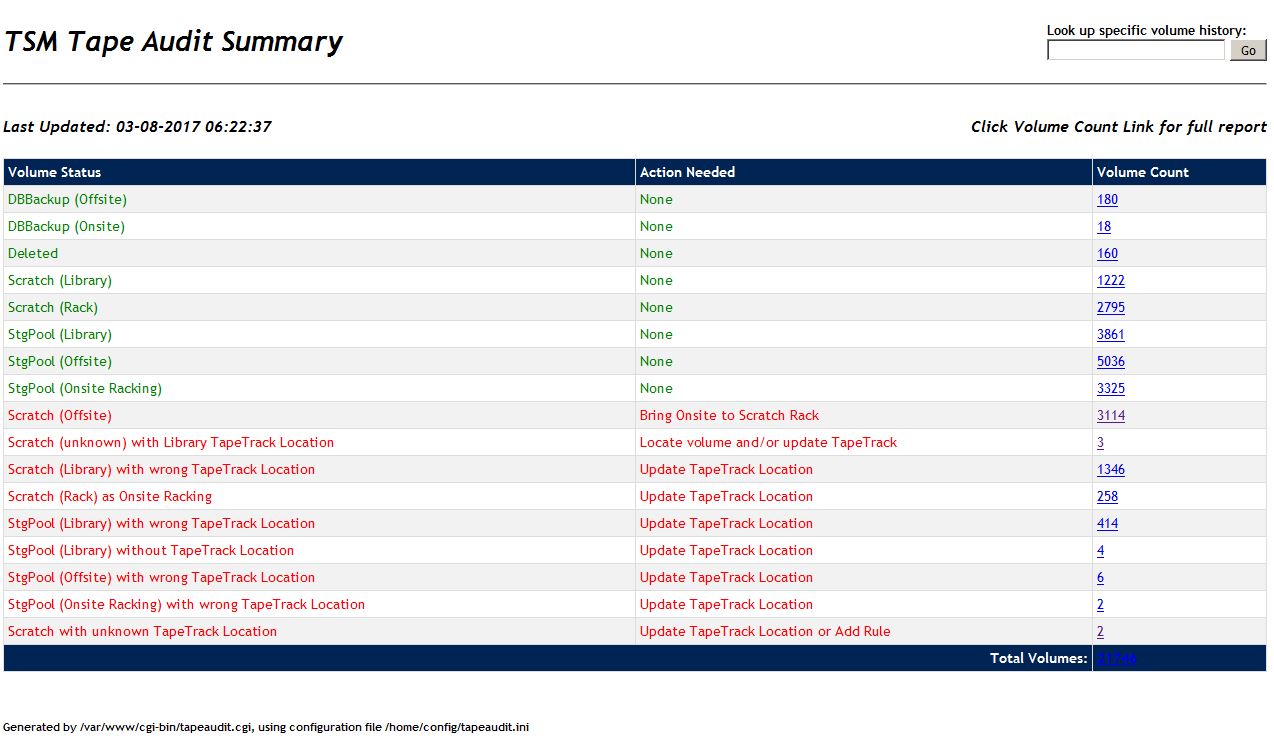The width and height of the screenshot is (1274, 740).
Task: Click the 'Last Updated: 03-08-2017 06:22:37' text
Action: click(x=137, y=127)
